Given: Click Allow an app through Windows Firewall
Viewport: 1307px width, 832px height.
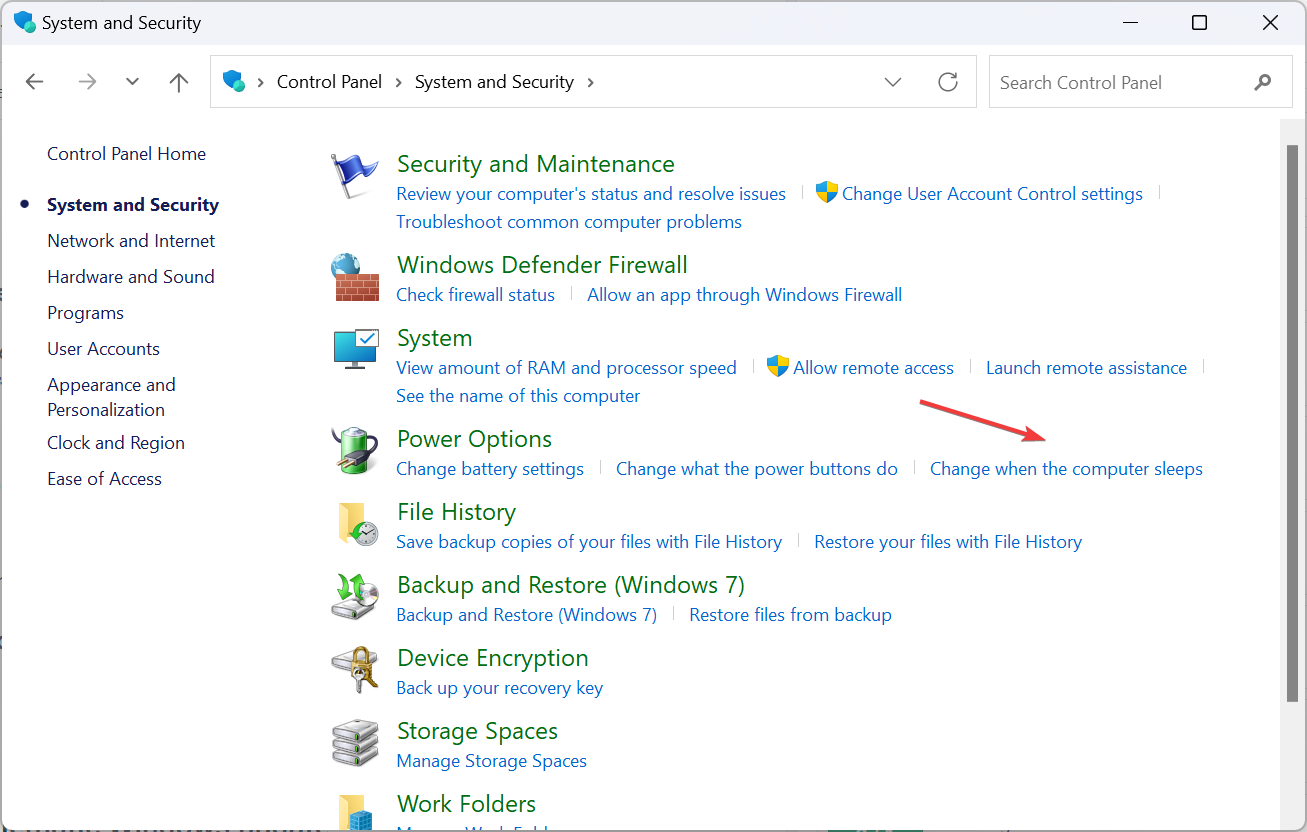Looking at the screenshot, I should click(744, 295).
